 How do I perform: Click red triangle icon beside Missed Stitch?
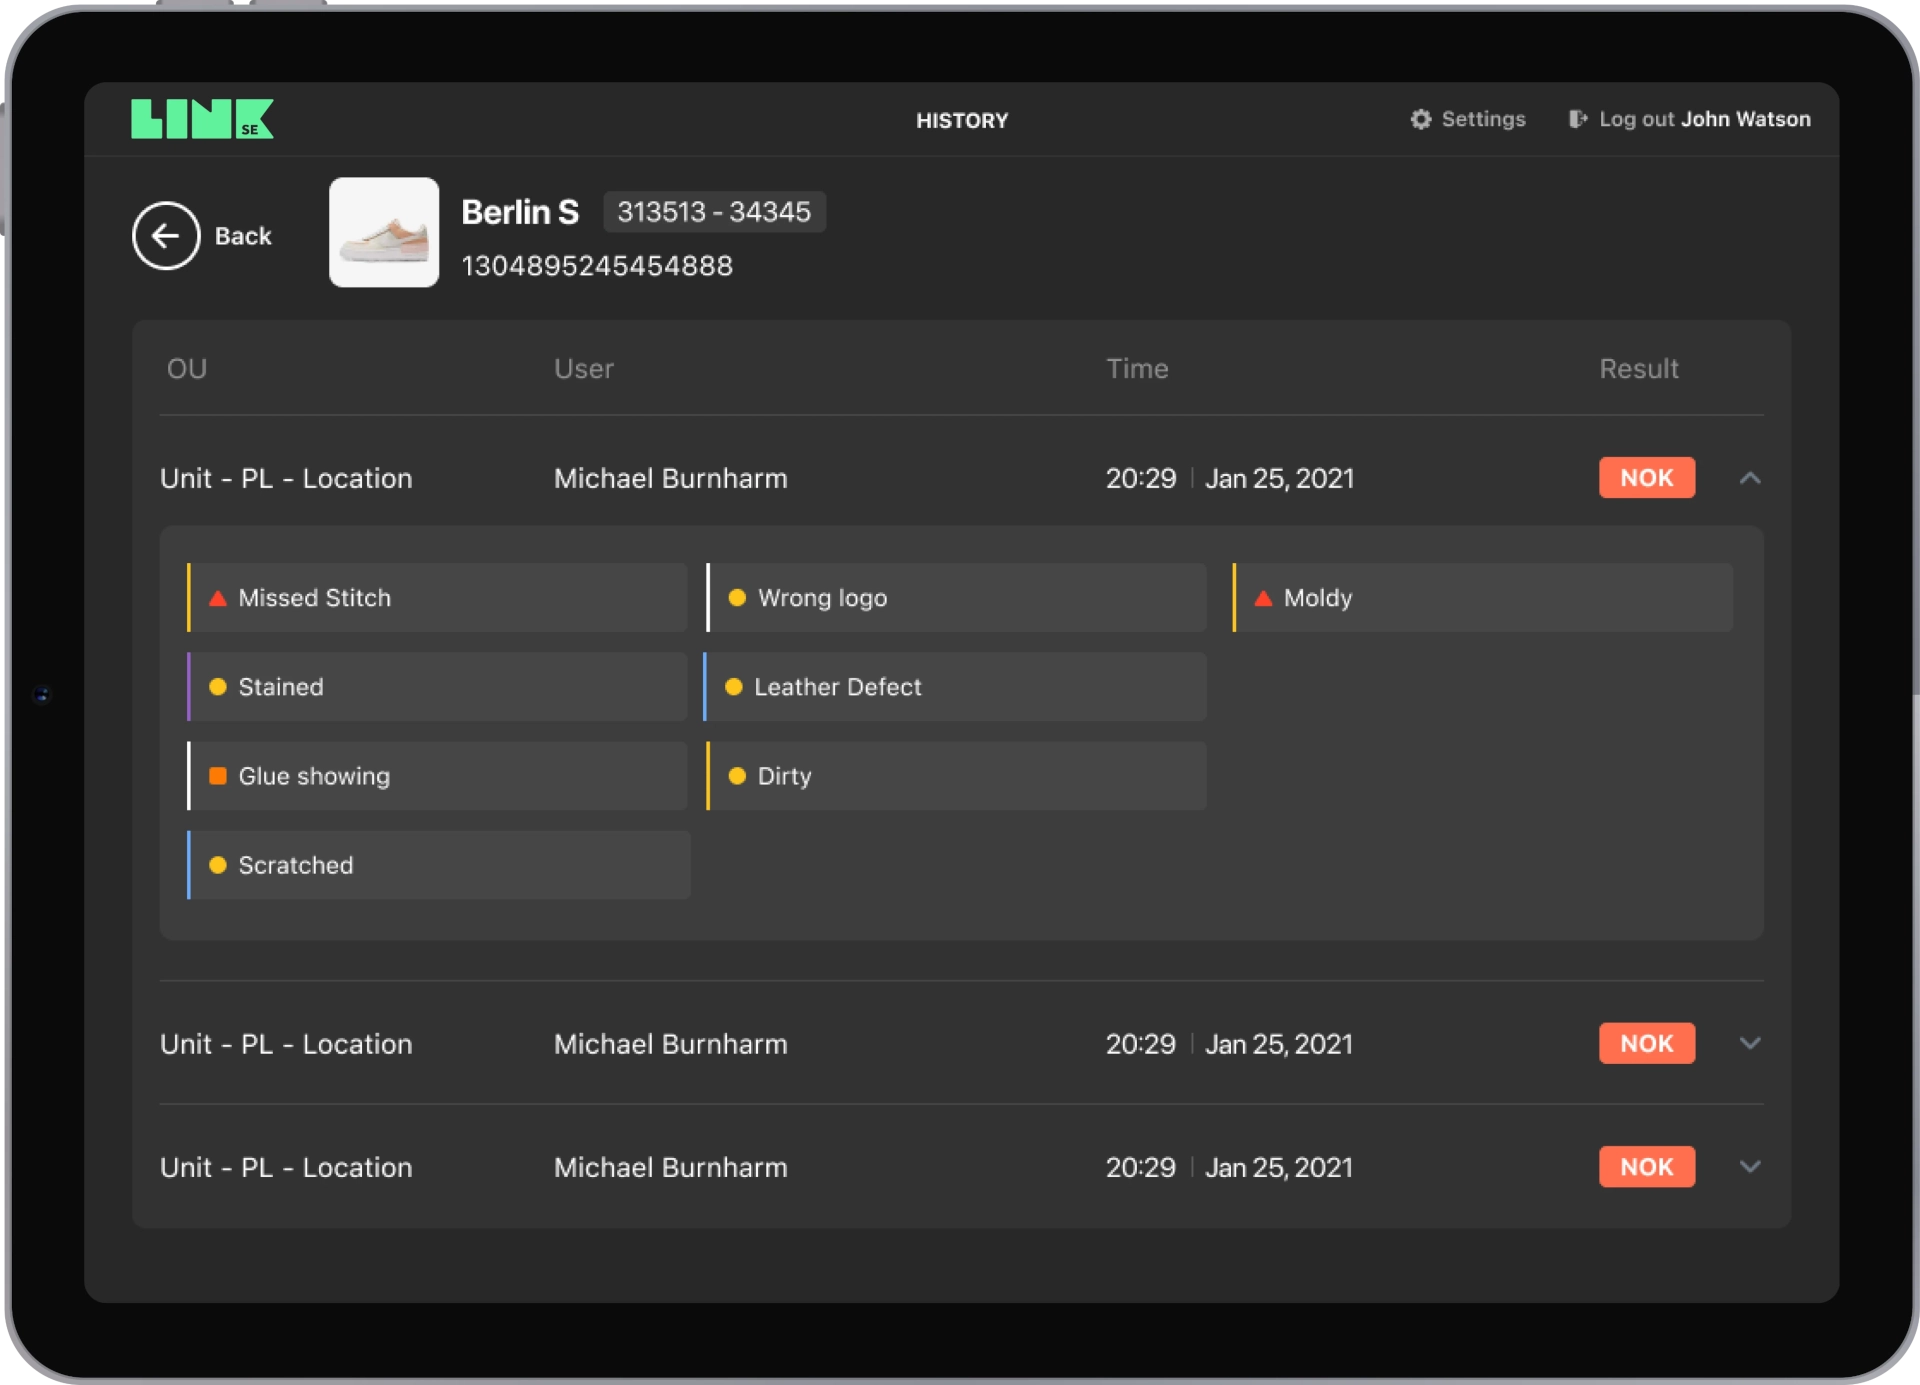[217, 598]
